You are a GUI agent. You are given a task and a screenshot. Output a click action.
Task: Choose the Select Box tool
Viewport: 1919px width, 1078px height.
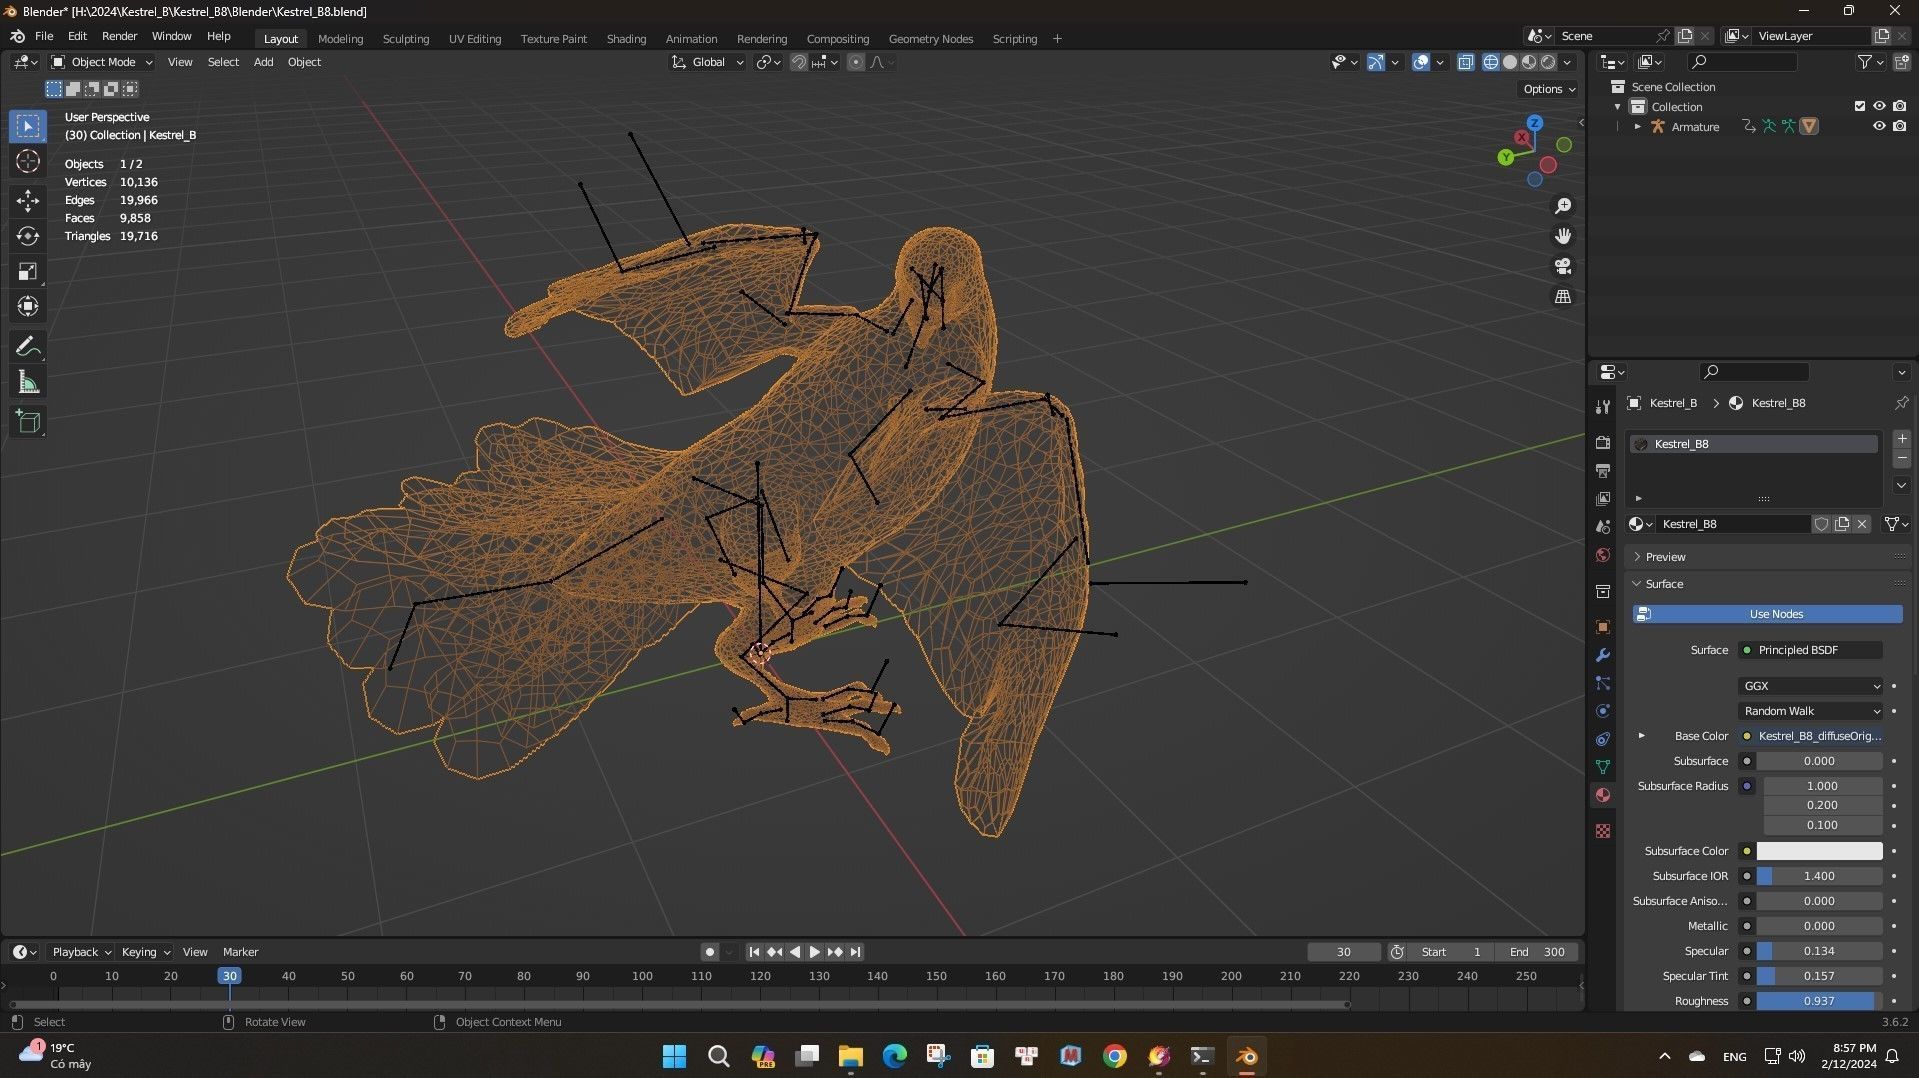click(28, 126)
